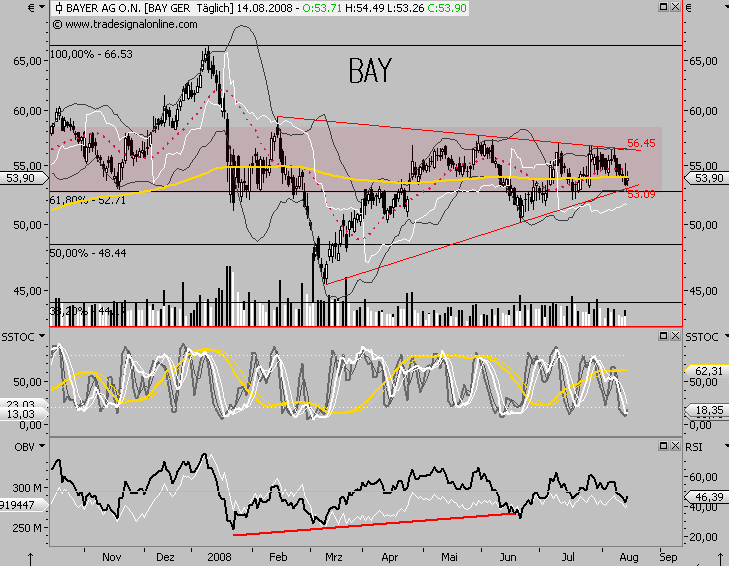The image size is (729, 566).
Task: Open the SSTOC dropdown on the left
Action: tap(42, 336)
